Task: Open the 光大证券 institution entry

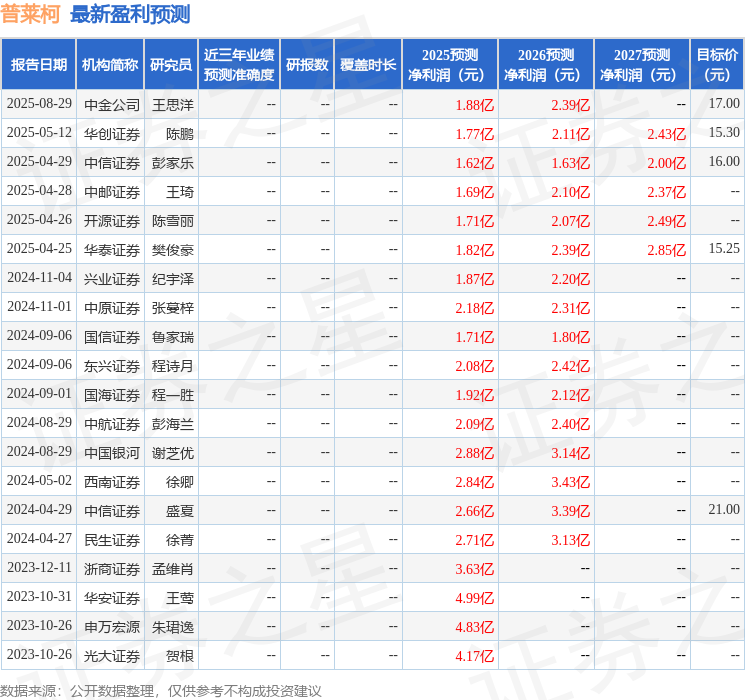Action: [x=112, y=656]
